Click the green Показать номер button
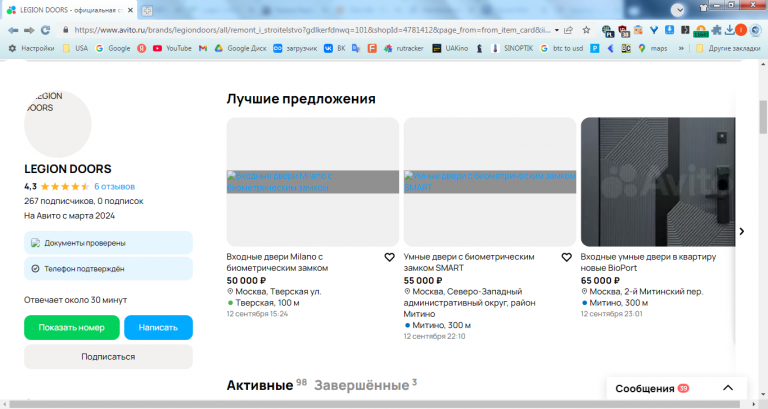This screenshot has width=768, height=409. point(72,327)
